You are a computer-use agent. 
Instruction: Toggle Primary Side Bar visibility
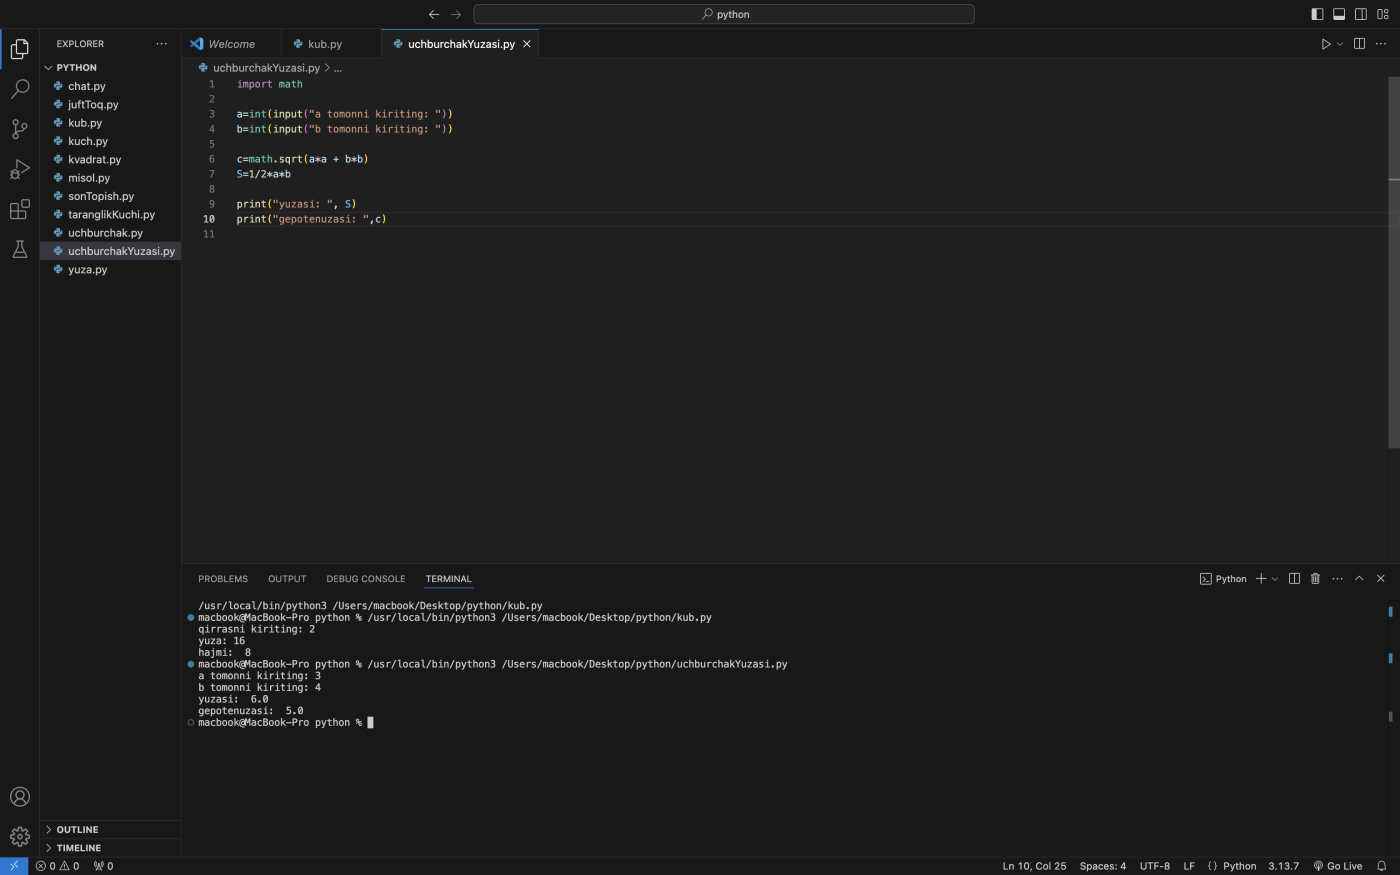(x=1317, y=14)
